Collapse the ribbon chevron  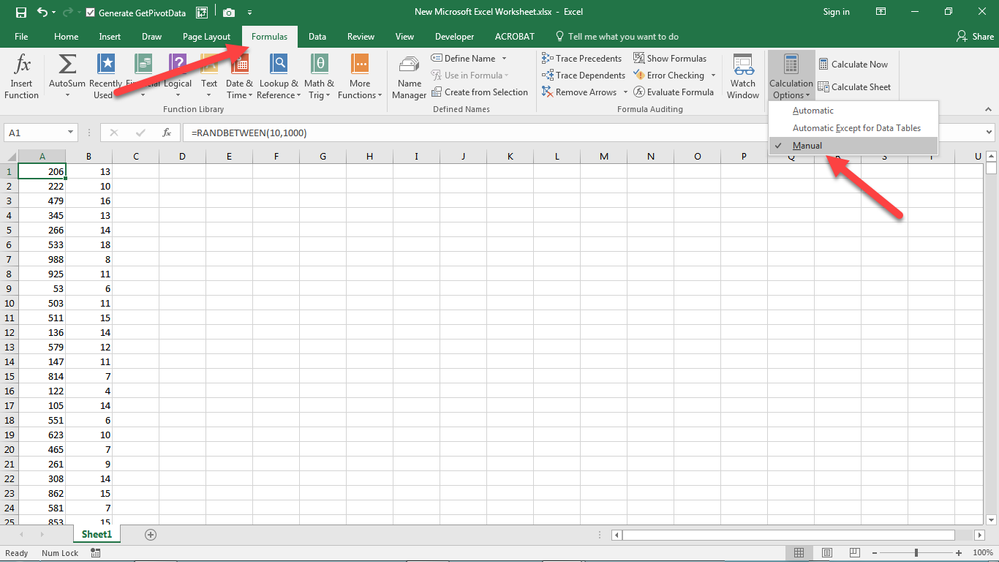988,110
